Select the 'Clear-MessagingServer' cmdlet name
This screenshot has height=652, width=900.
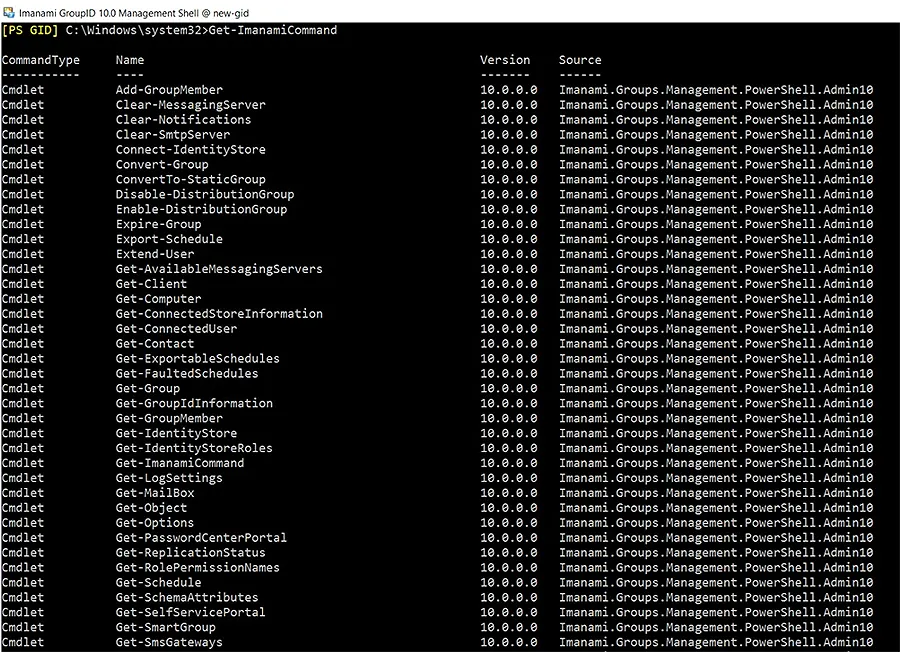191,104
